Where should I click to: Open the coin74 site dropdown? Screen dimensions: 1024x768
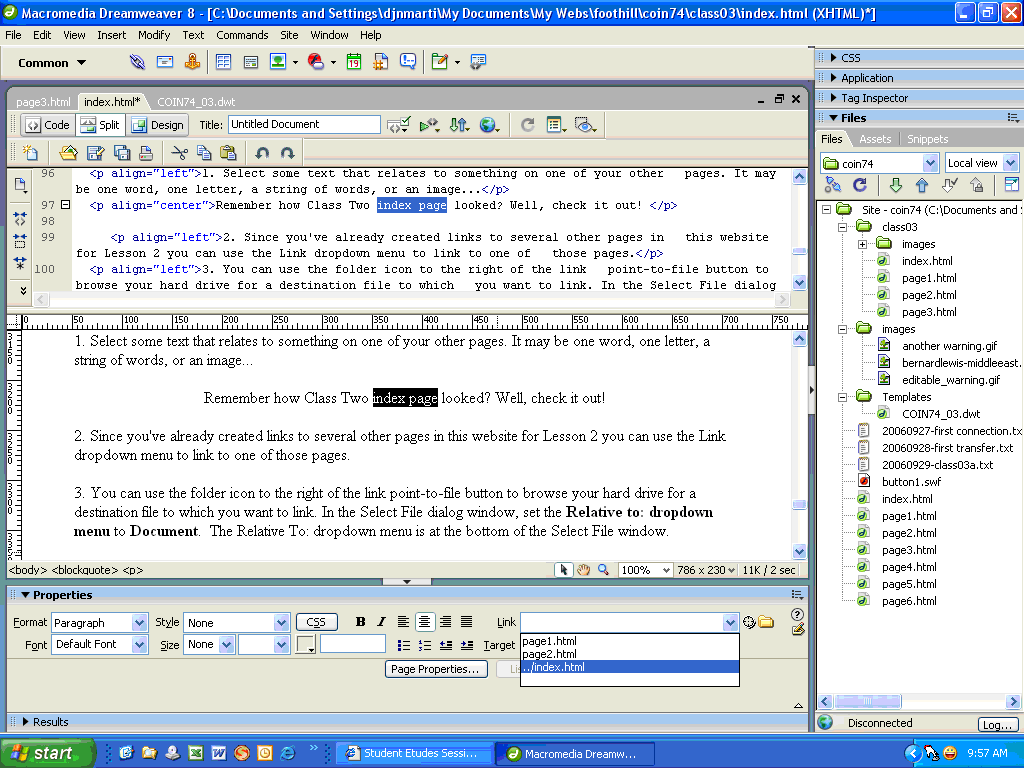(x=931, y=163)
